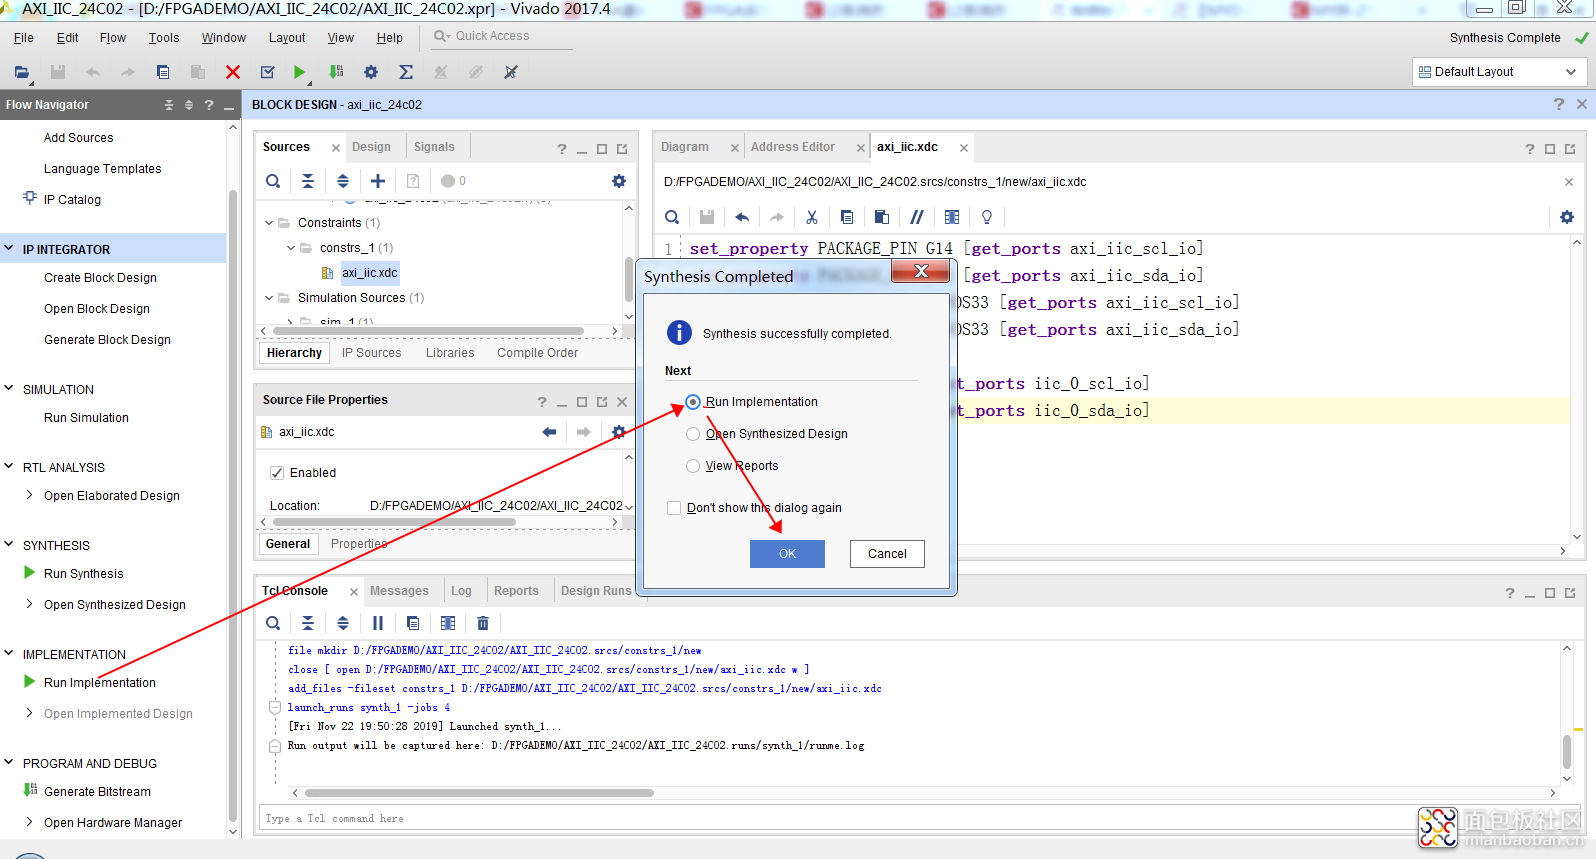Cancel the Synthesis Completed dialog

point(887,554)
